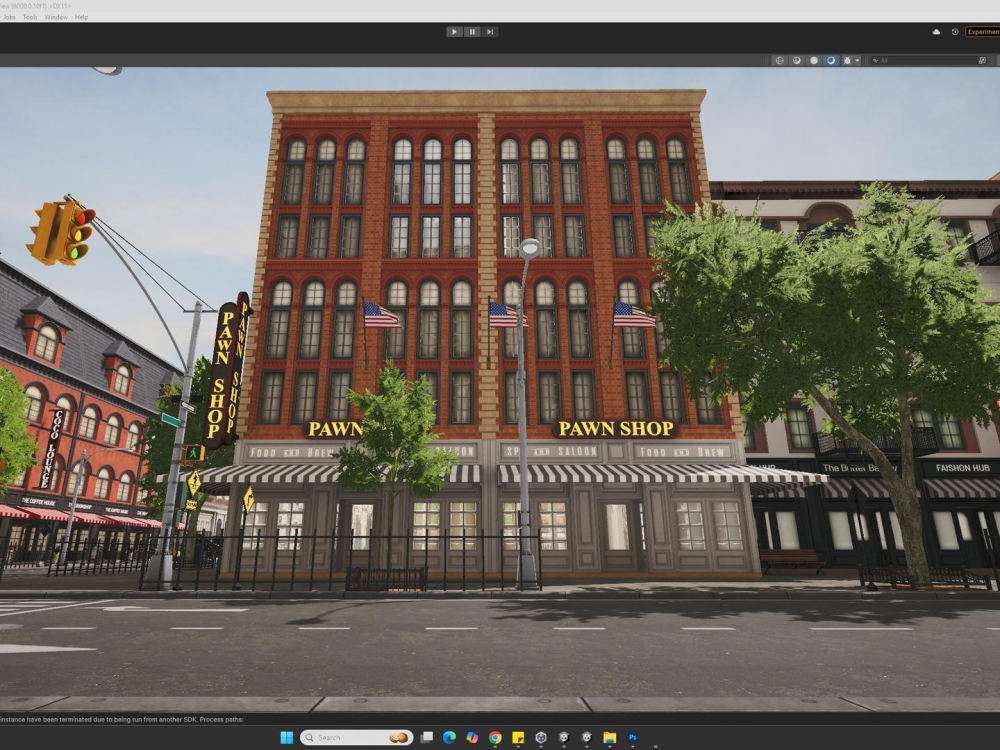Toggle scene lighting sphere icon
1000x750 pixels.
point(797,60)
